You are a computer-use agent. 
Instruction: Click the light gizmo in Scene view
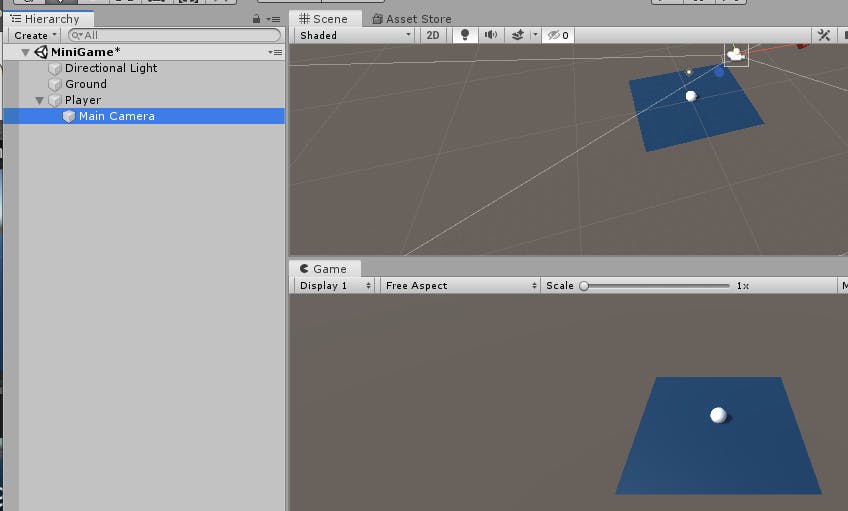coord(689,72)
